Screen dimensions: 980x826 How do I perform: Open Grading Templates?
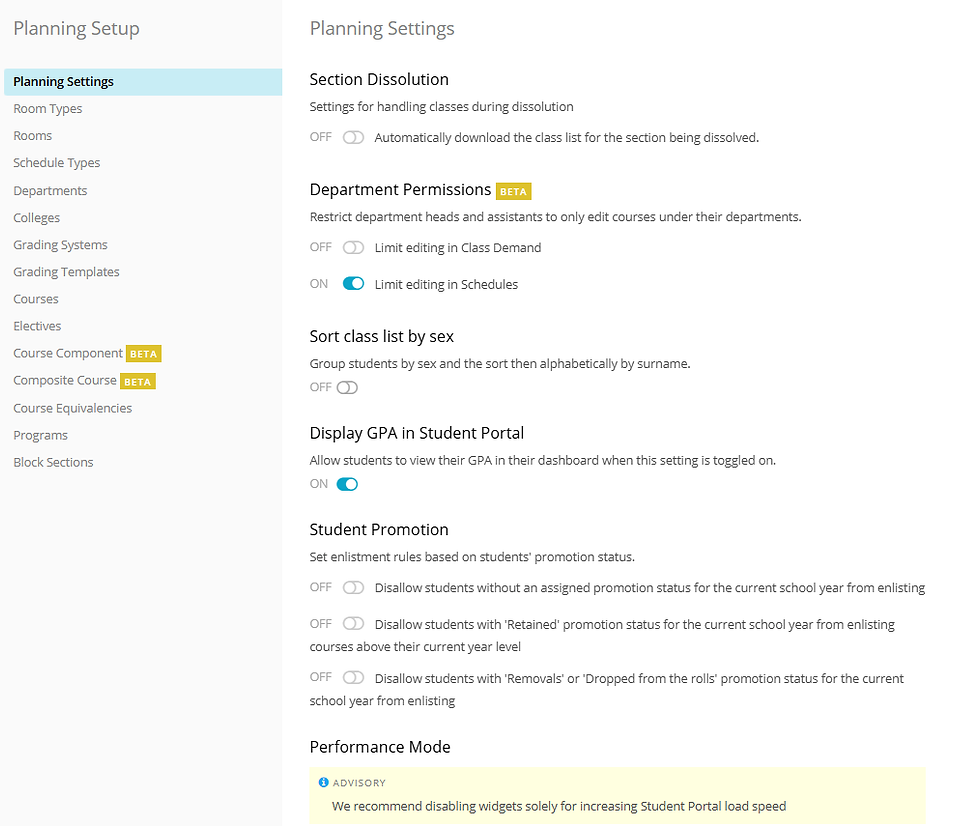66,272
